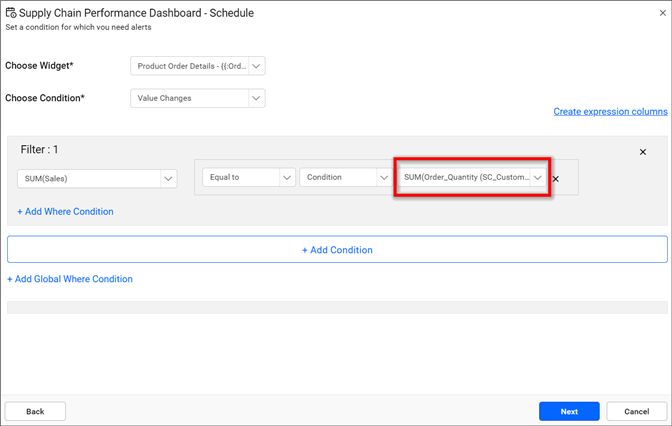Remove the SUM(Order_Quantity) condition using its X
The height and width of the screenshot is (426, 672).
(556, 179)
